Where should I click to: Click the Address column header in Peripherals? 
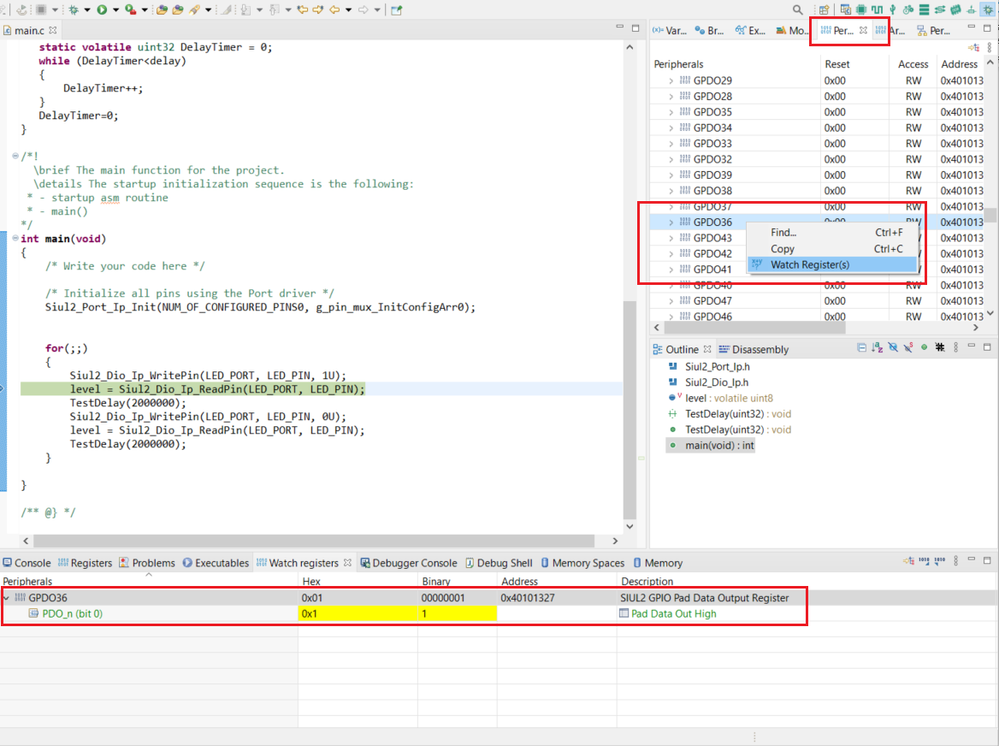click(x=959, y=64)
